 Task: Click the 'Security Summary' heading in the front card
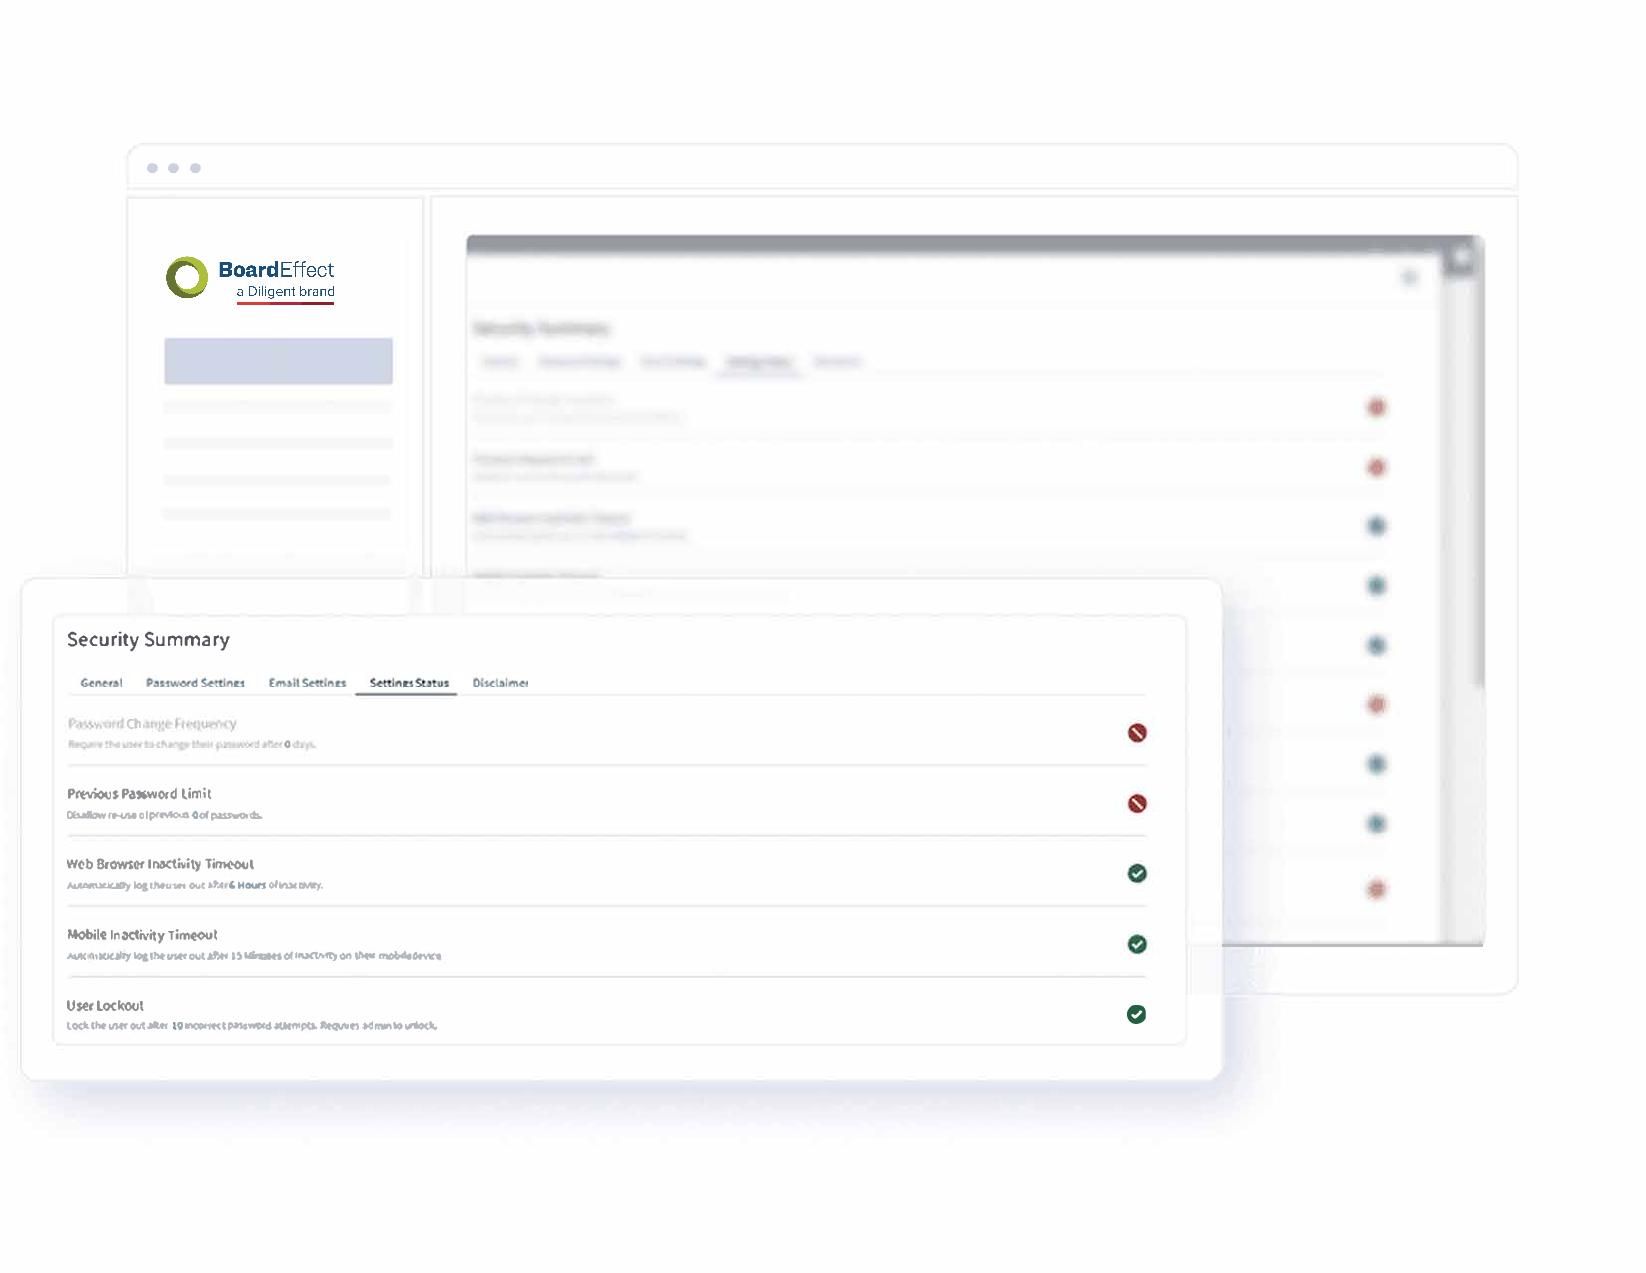tap(148, 640)
